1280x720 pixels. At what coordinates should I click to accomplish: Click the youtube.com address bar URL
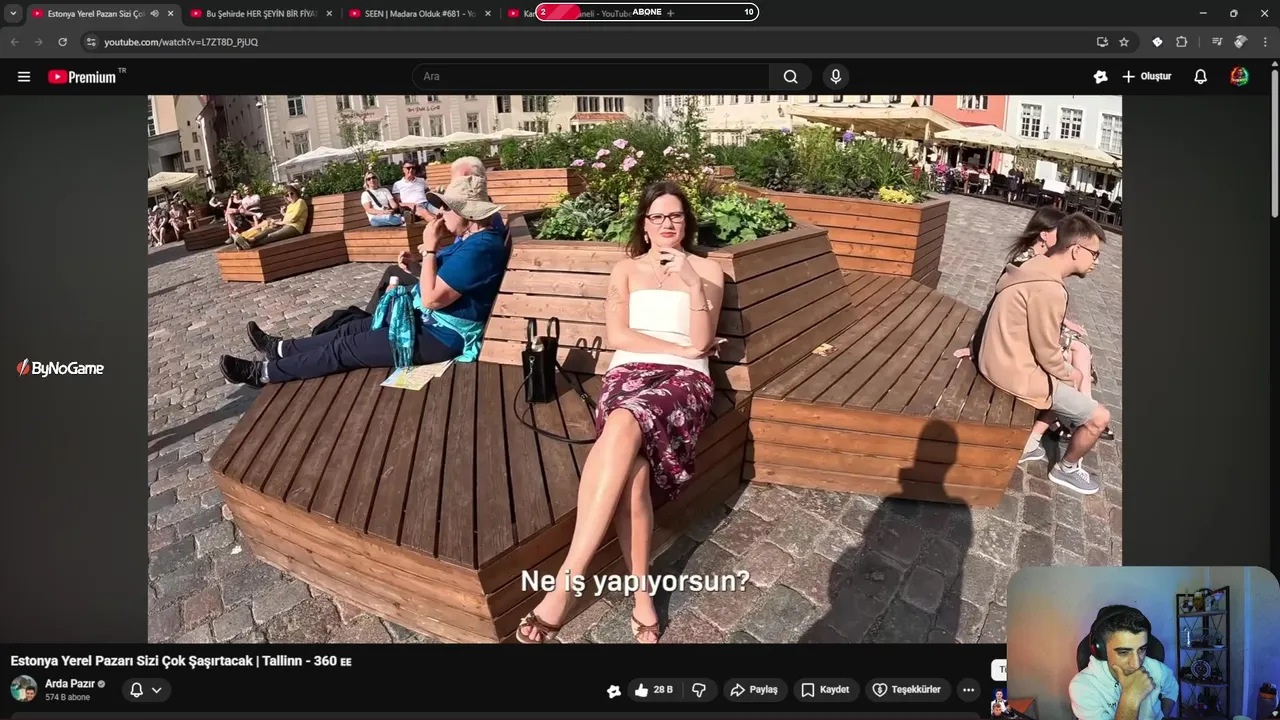pos(181,42)
